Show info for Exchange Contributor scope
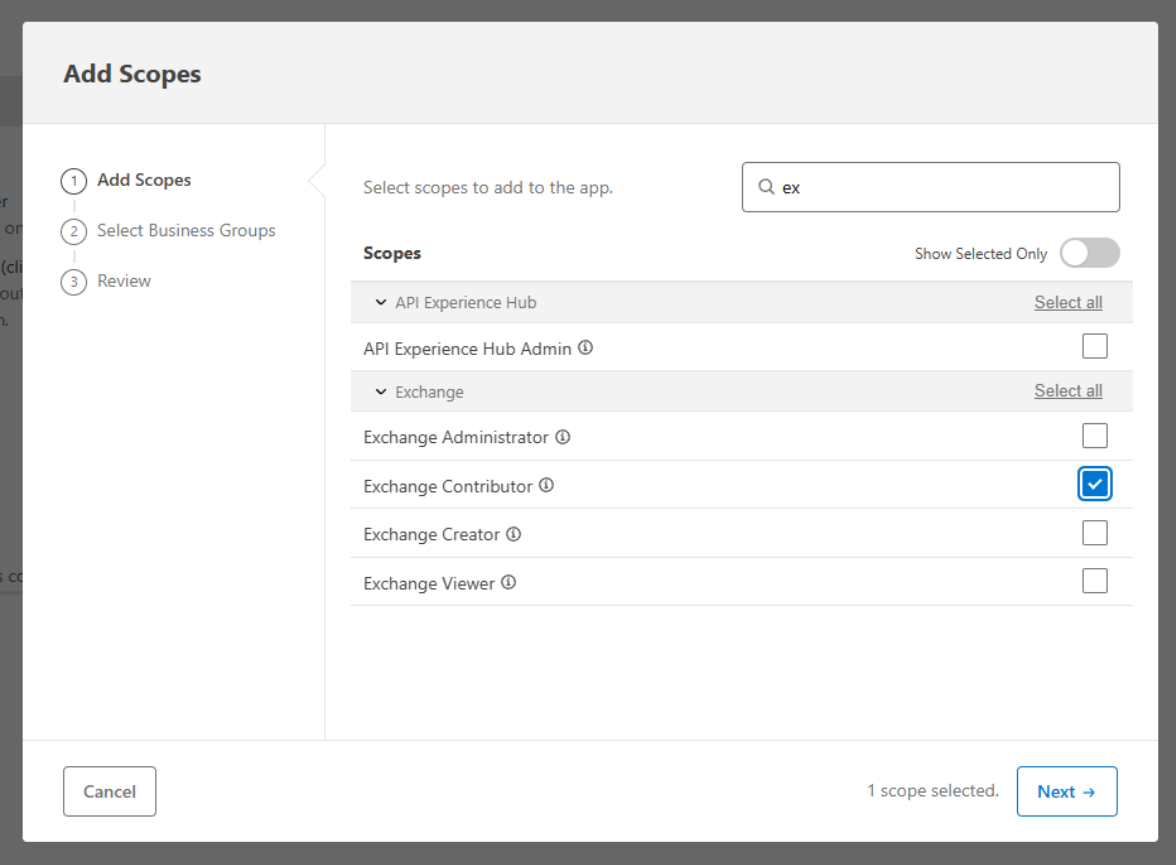 point(547,485)
